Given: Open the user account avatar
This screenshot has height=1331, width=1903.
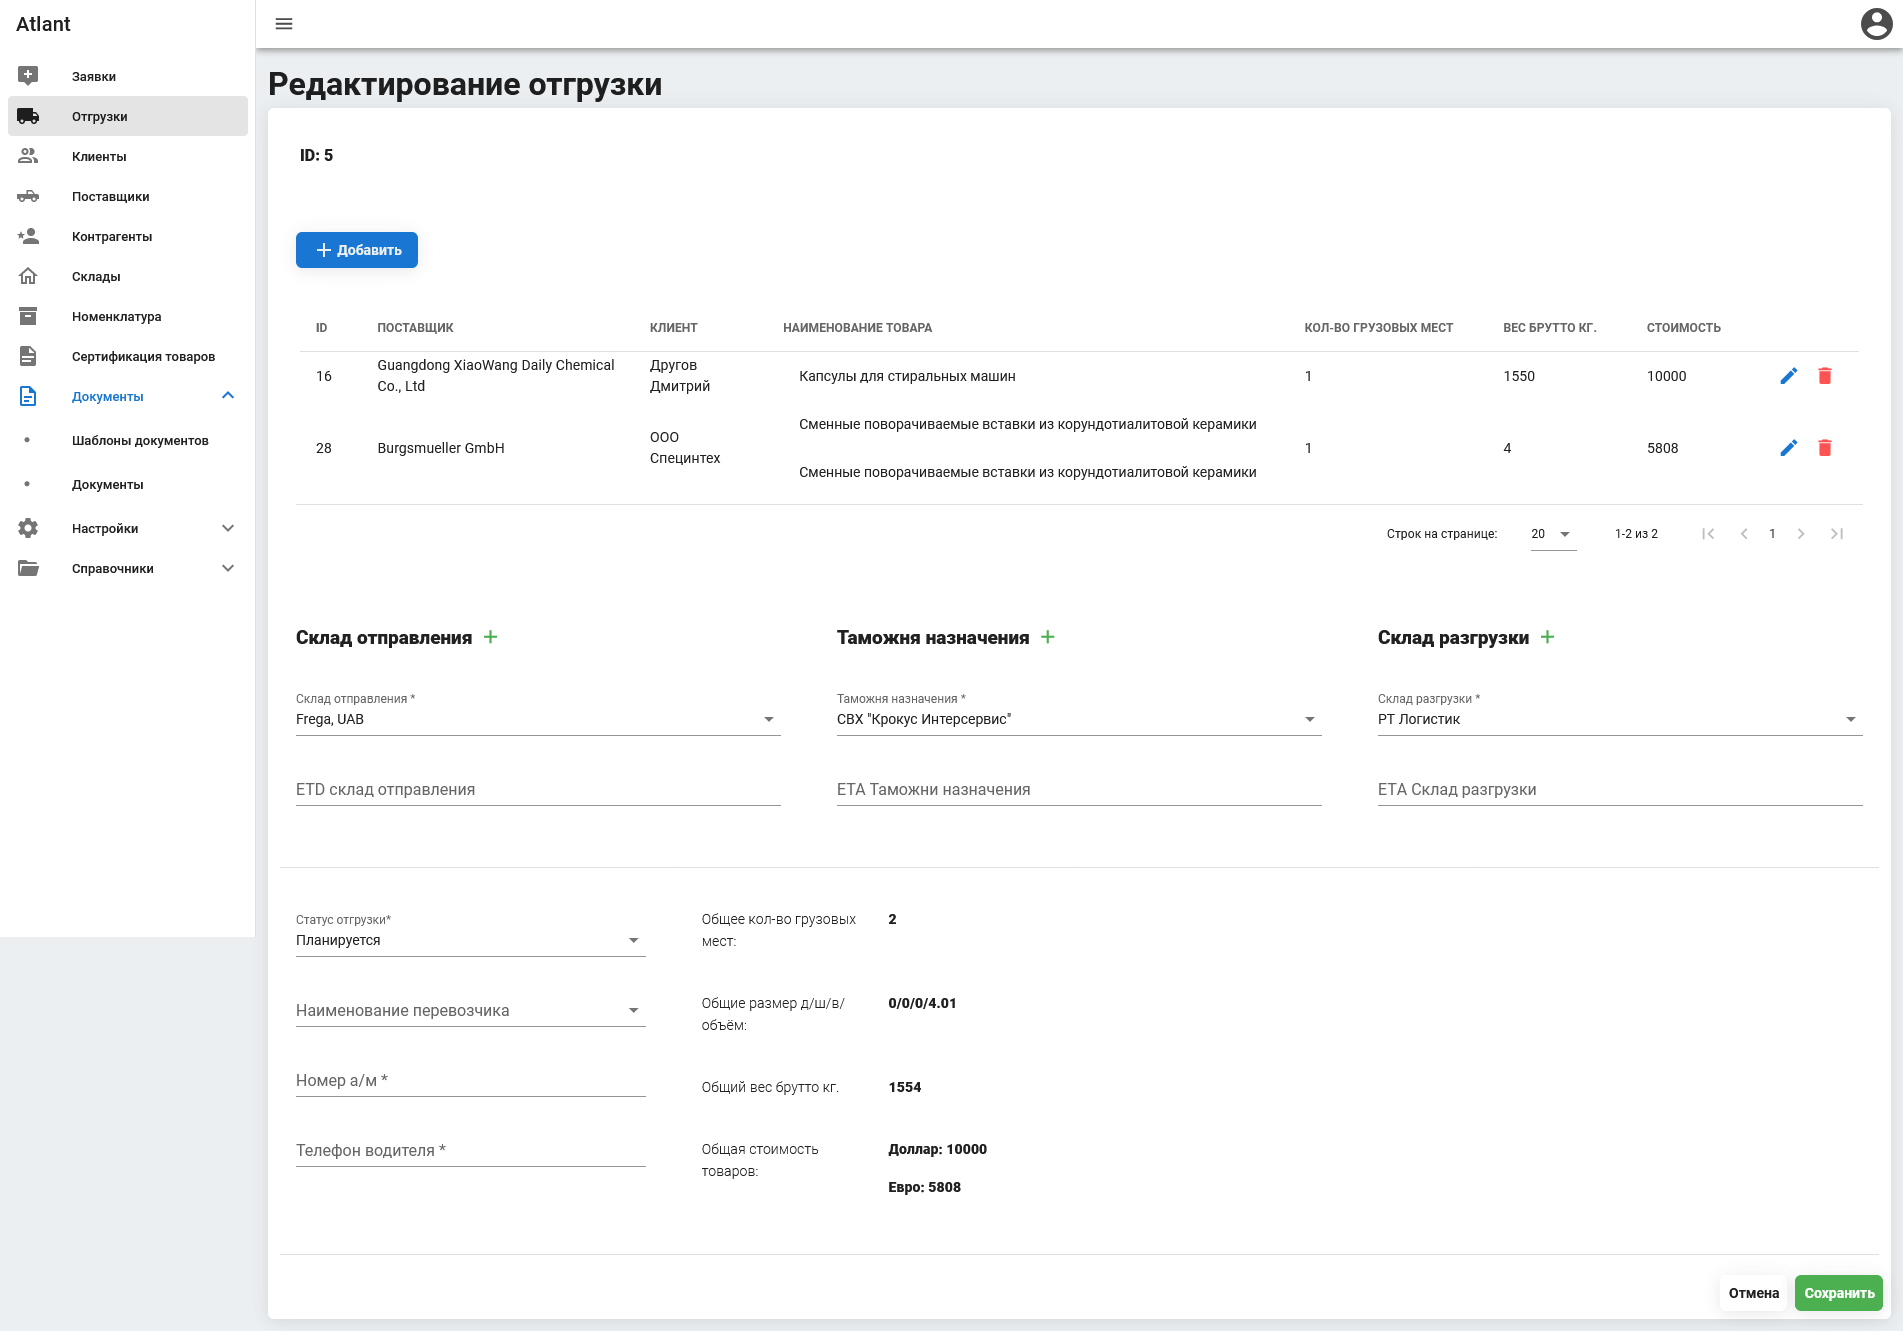Looking at the screenshot, I should 1876,24.
